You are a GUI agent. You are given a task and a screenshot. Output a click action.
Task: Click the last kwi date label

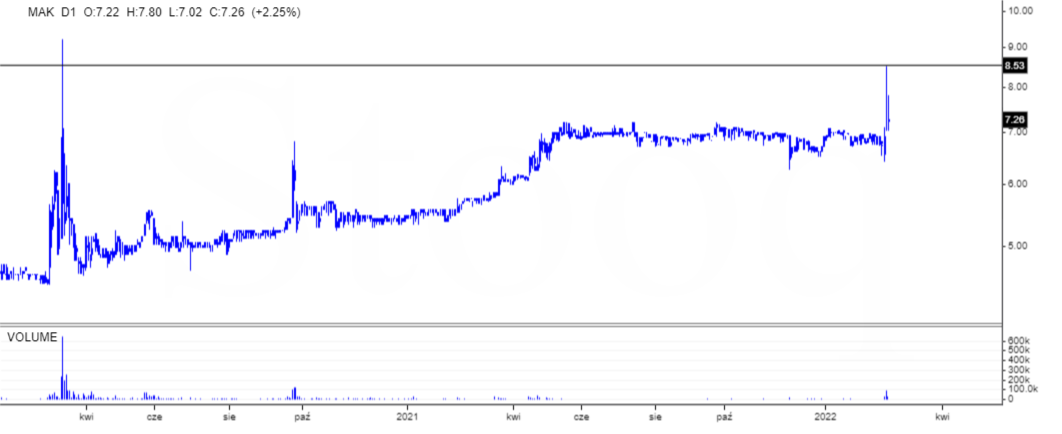941,416
